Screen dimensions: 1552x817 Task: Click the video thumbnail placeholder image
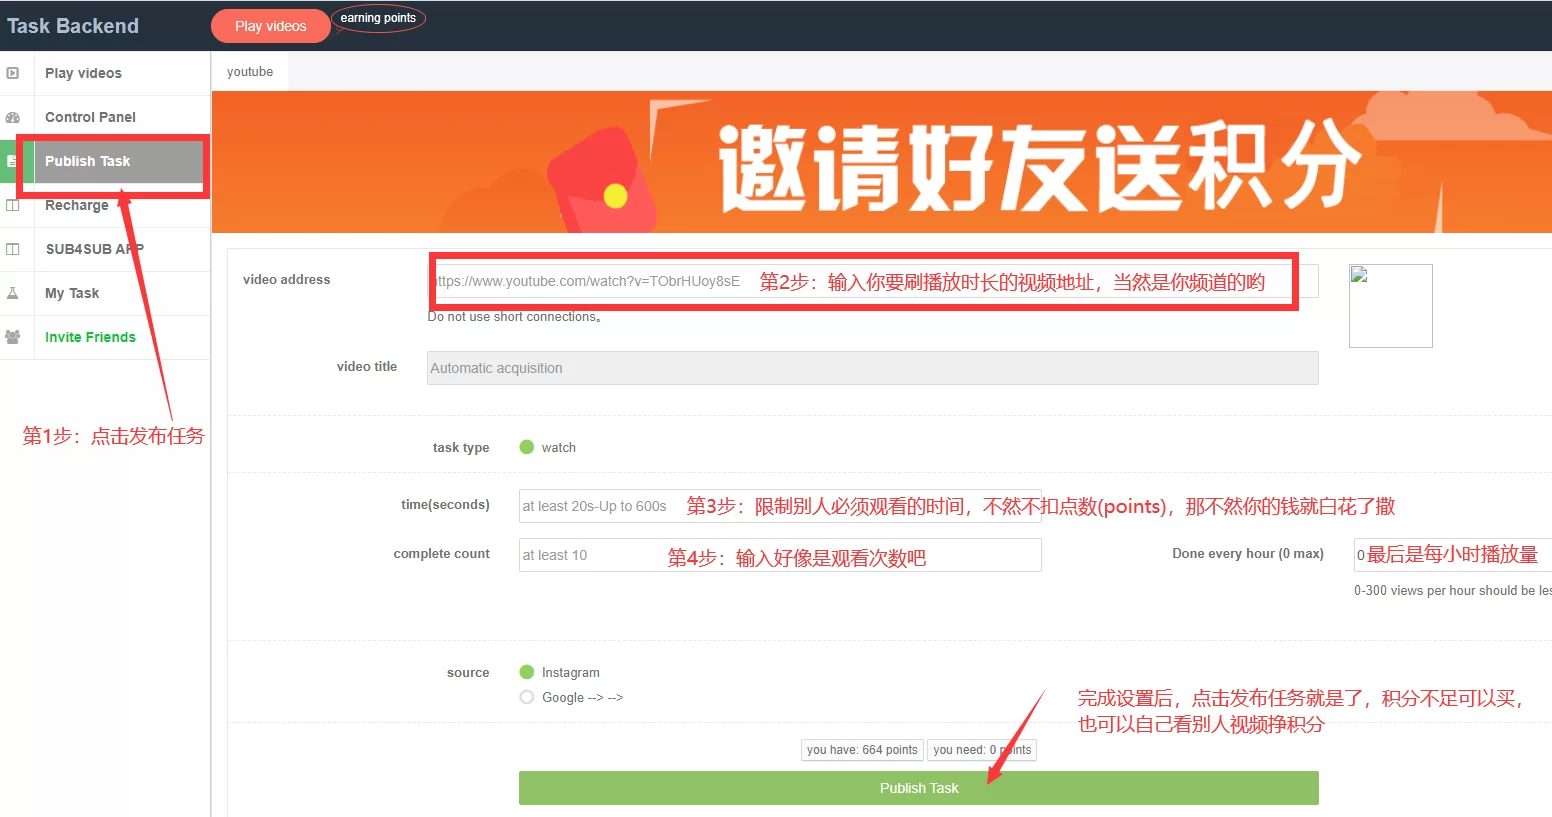[1390, 306]
